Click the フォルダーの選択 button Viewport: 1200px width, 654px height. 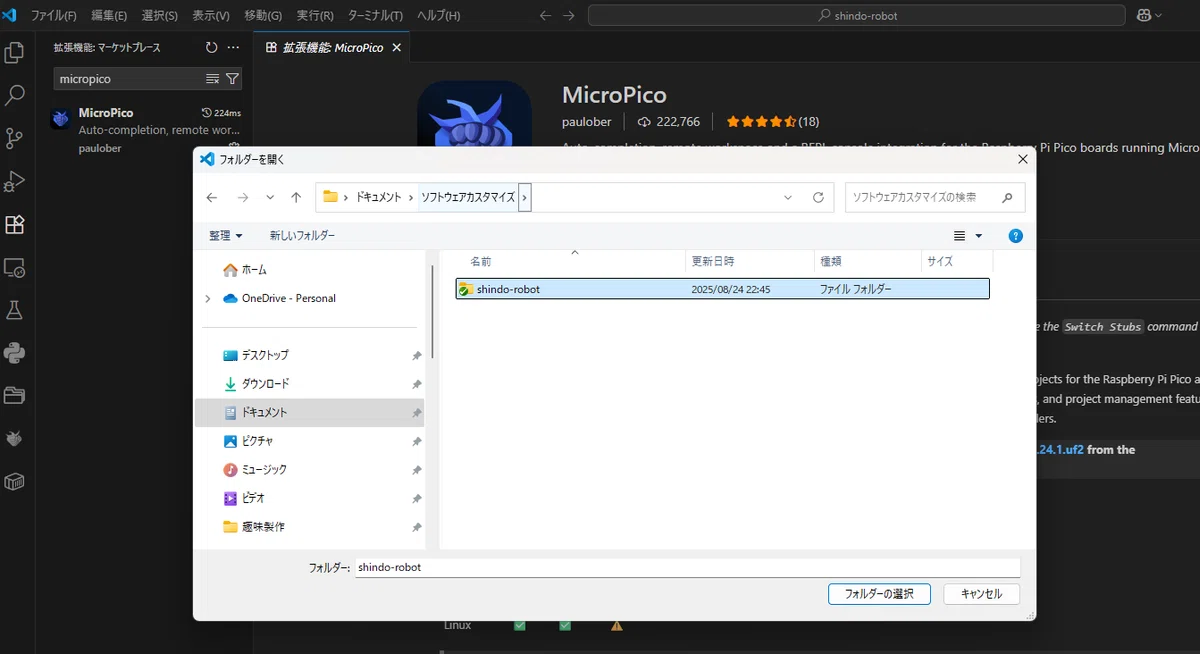coord(880,594)
